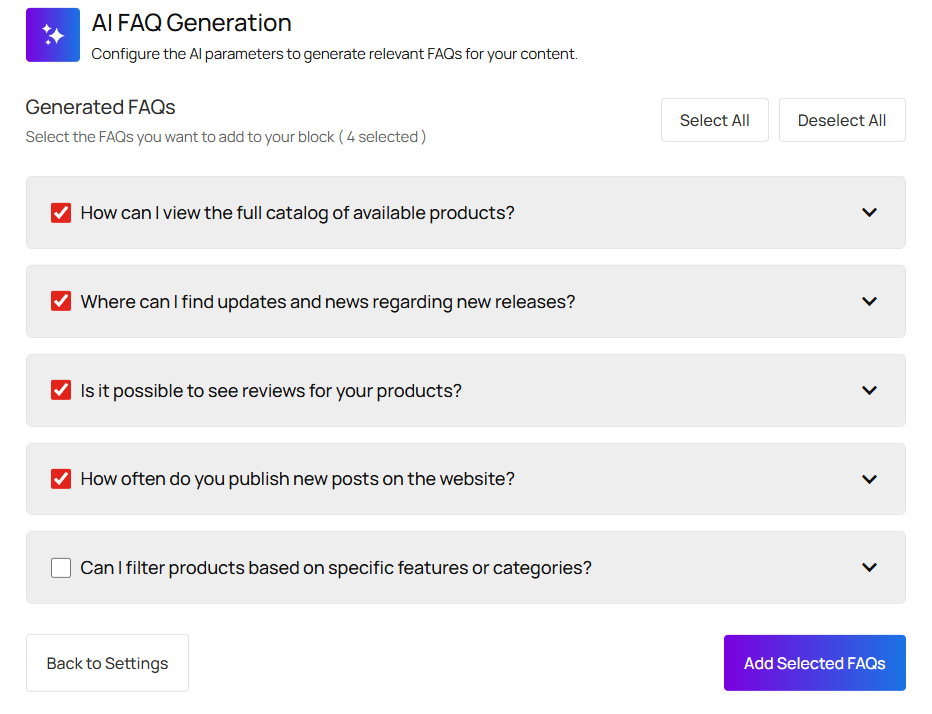Uncheck the 'updates and news' FAQ checkbox
932x714 pixels.
(61, 301)
